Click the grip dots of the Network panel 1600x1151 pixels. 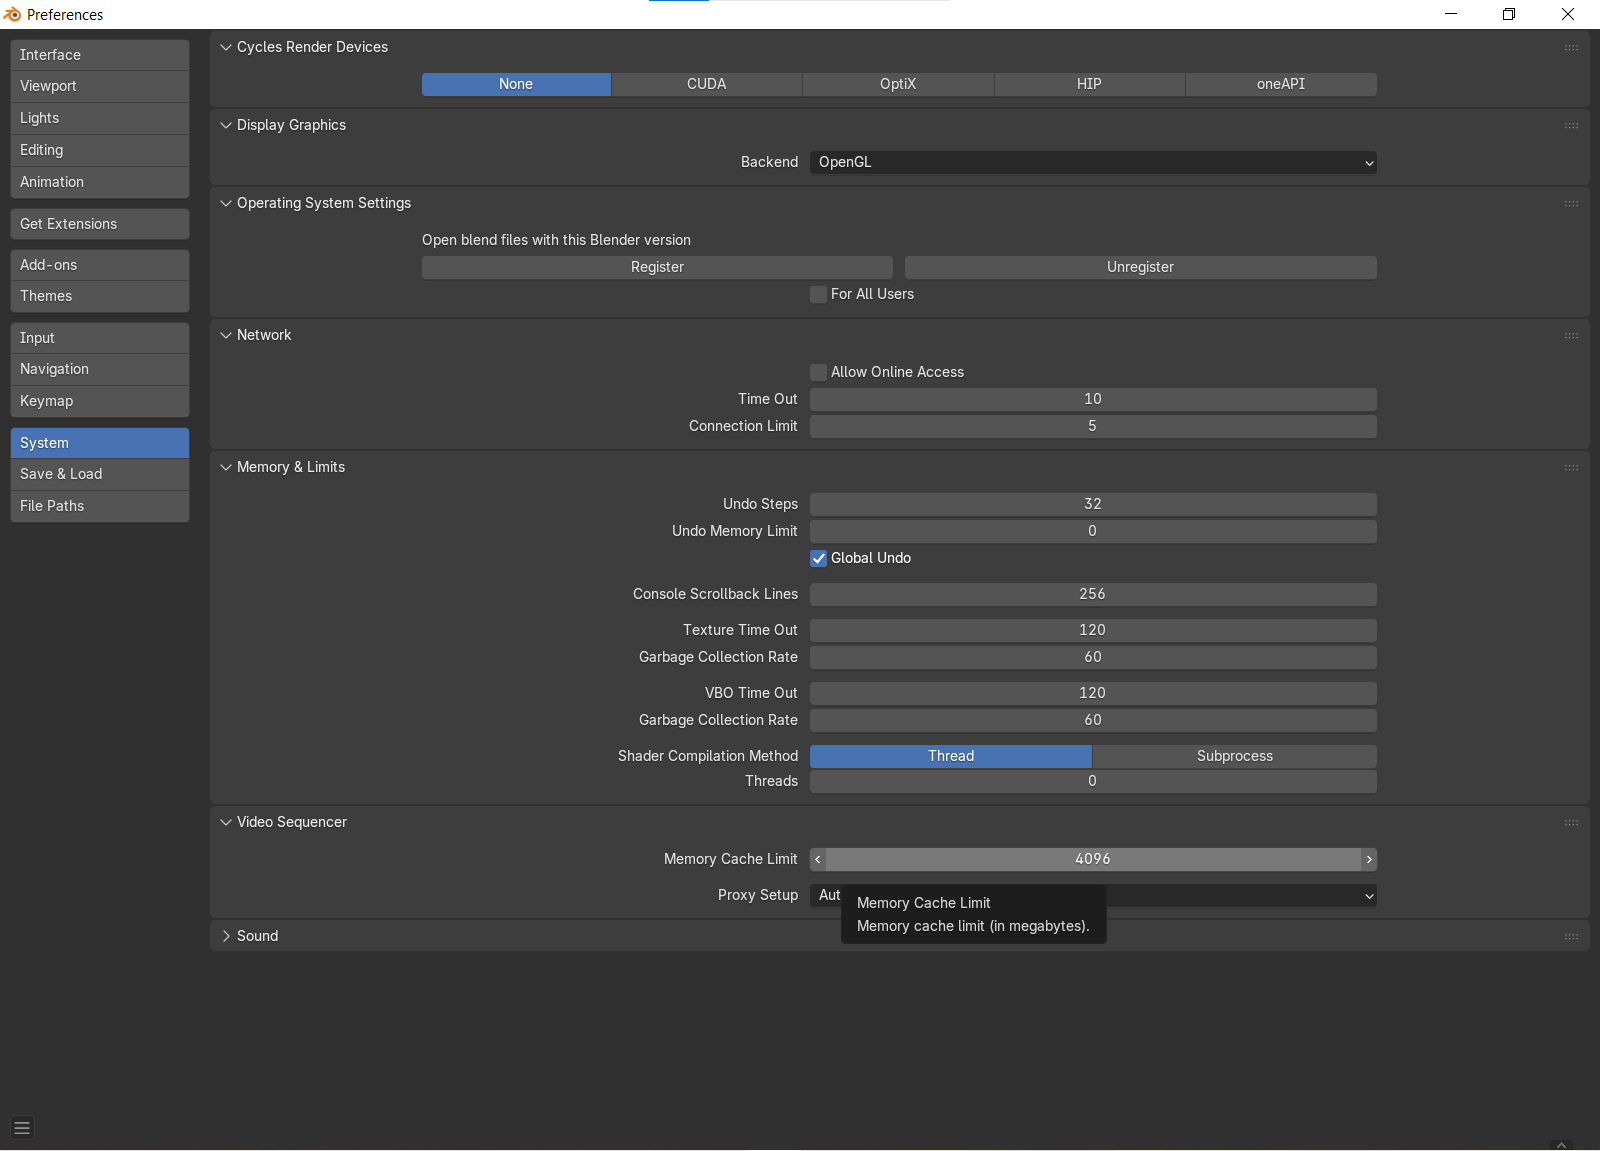point(1571,335)
